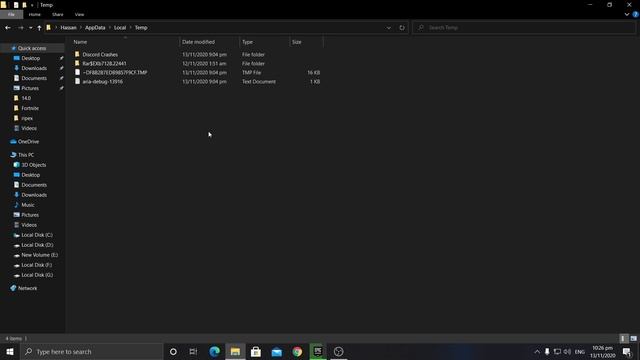Sort files by Date modified column
The image size is (640, 360).
click(x=210, y=42)
